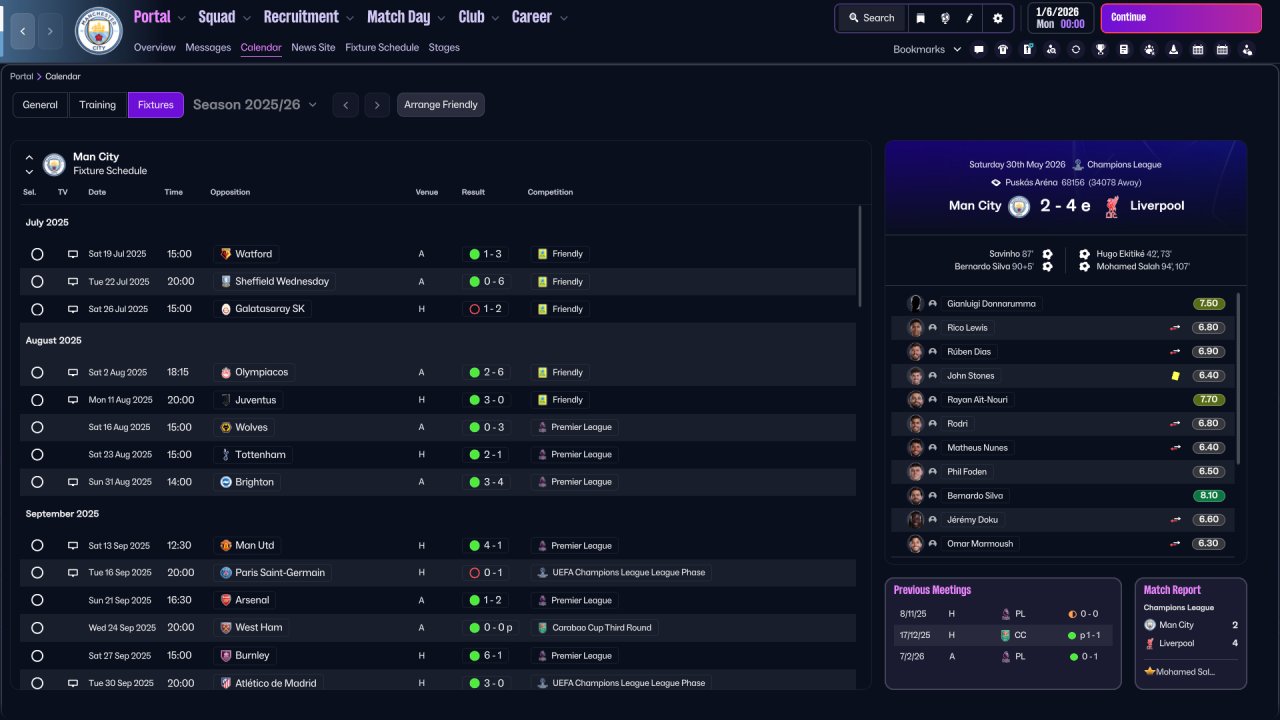The height and width of the screenshot is (720, 1280).
Task: Click the Manchester City club badge in header
Action: (99, 31)
